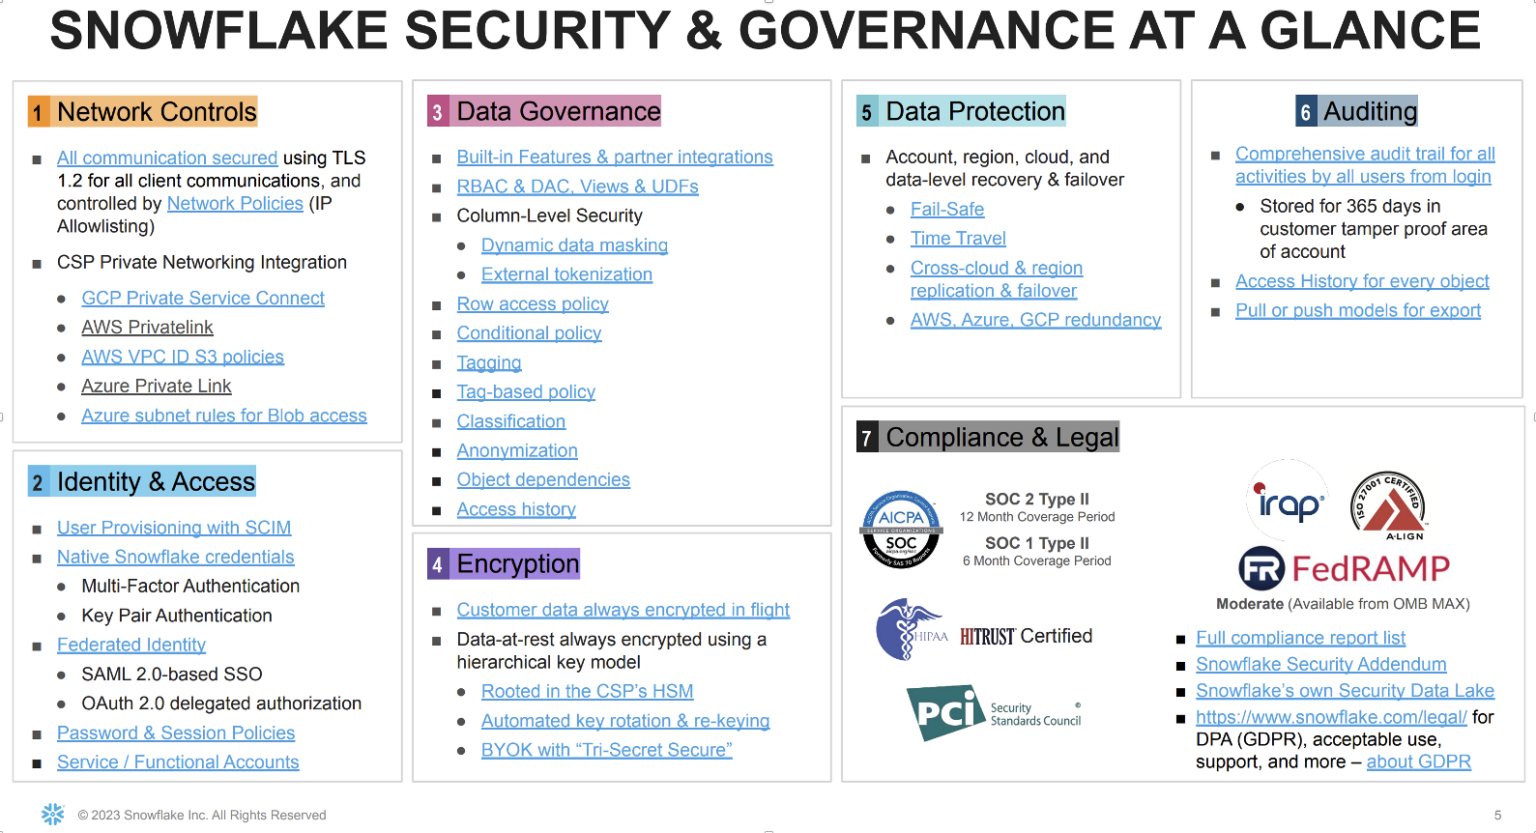Image resolution: width=1536 pixels, height=833 pixels.
Task: Click the FedRAMP logo
Action: click(x=1344, y=569)
